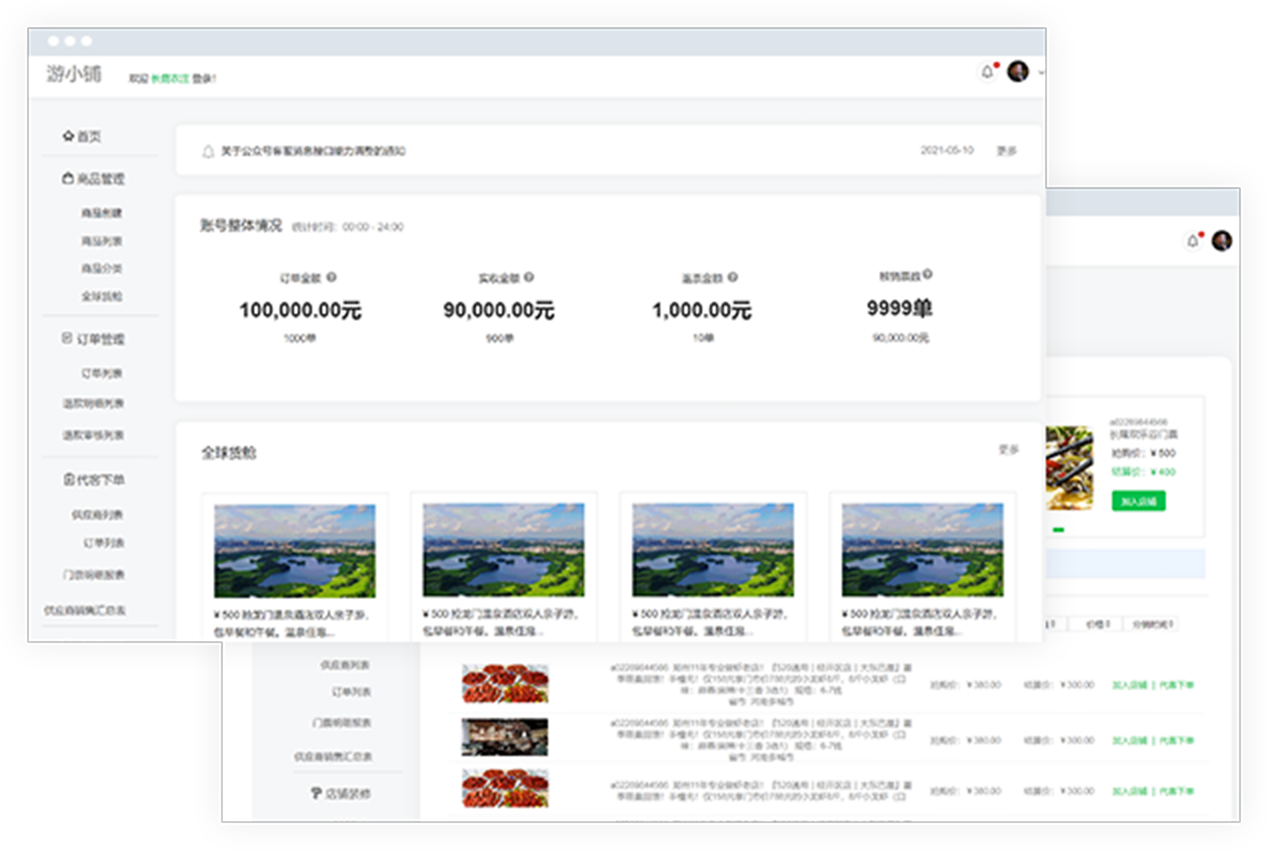Click user avatar in front window header
Image resolution: width=1268 pixels, height=850 pixels.
(1018, 71)
